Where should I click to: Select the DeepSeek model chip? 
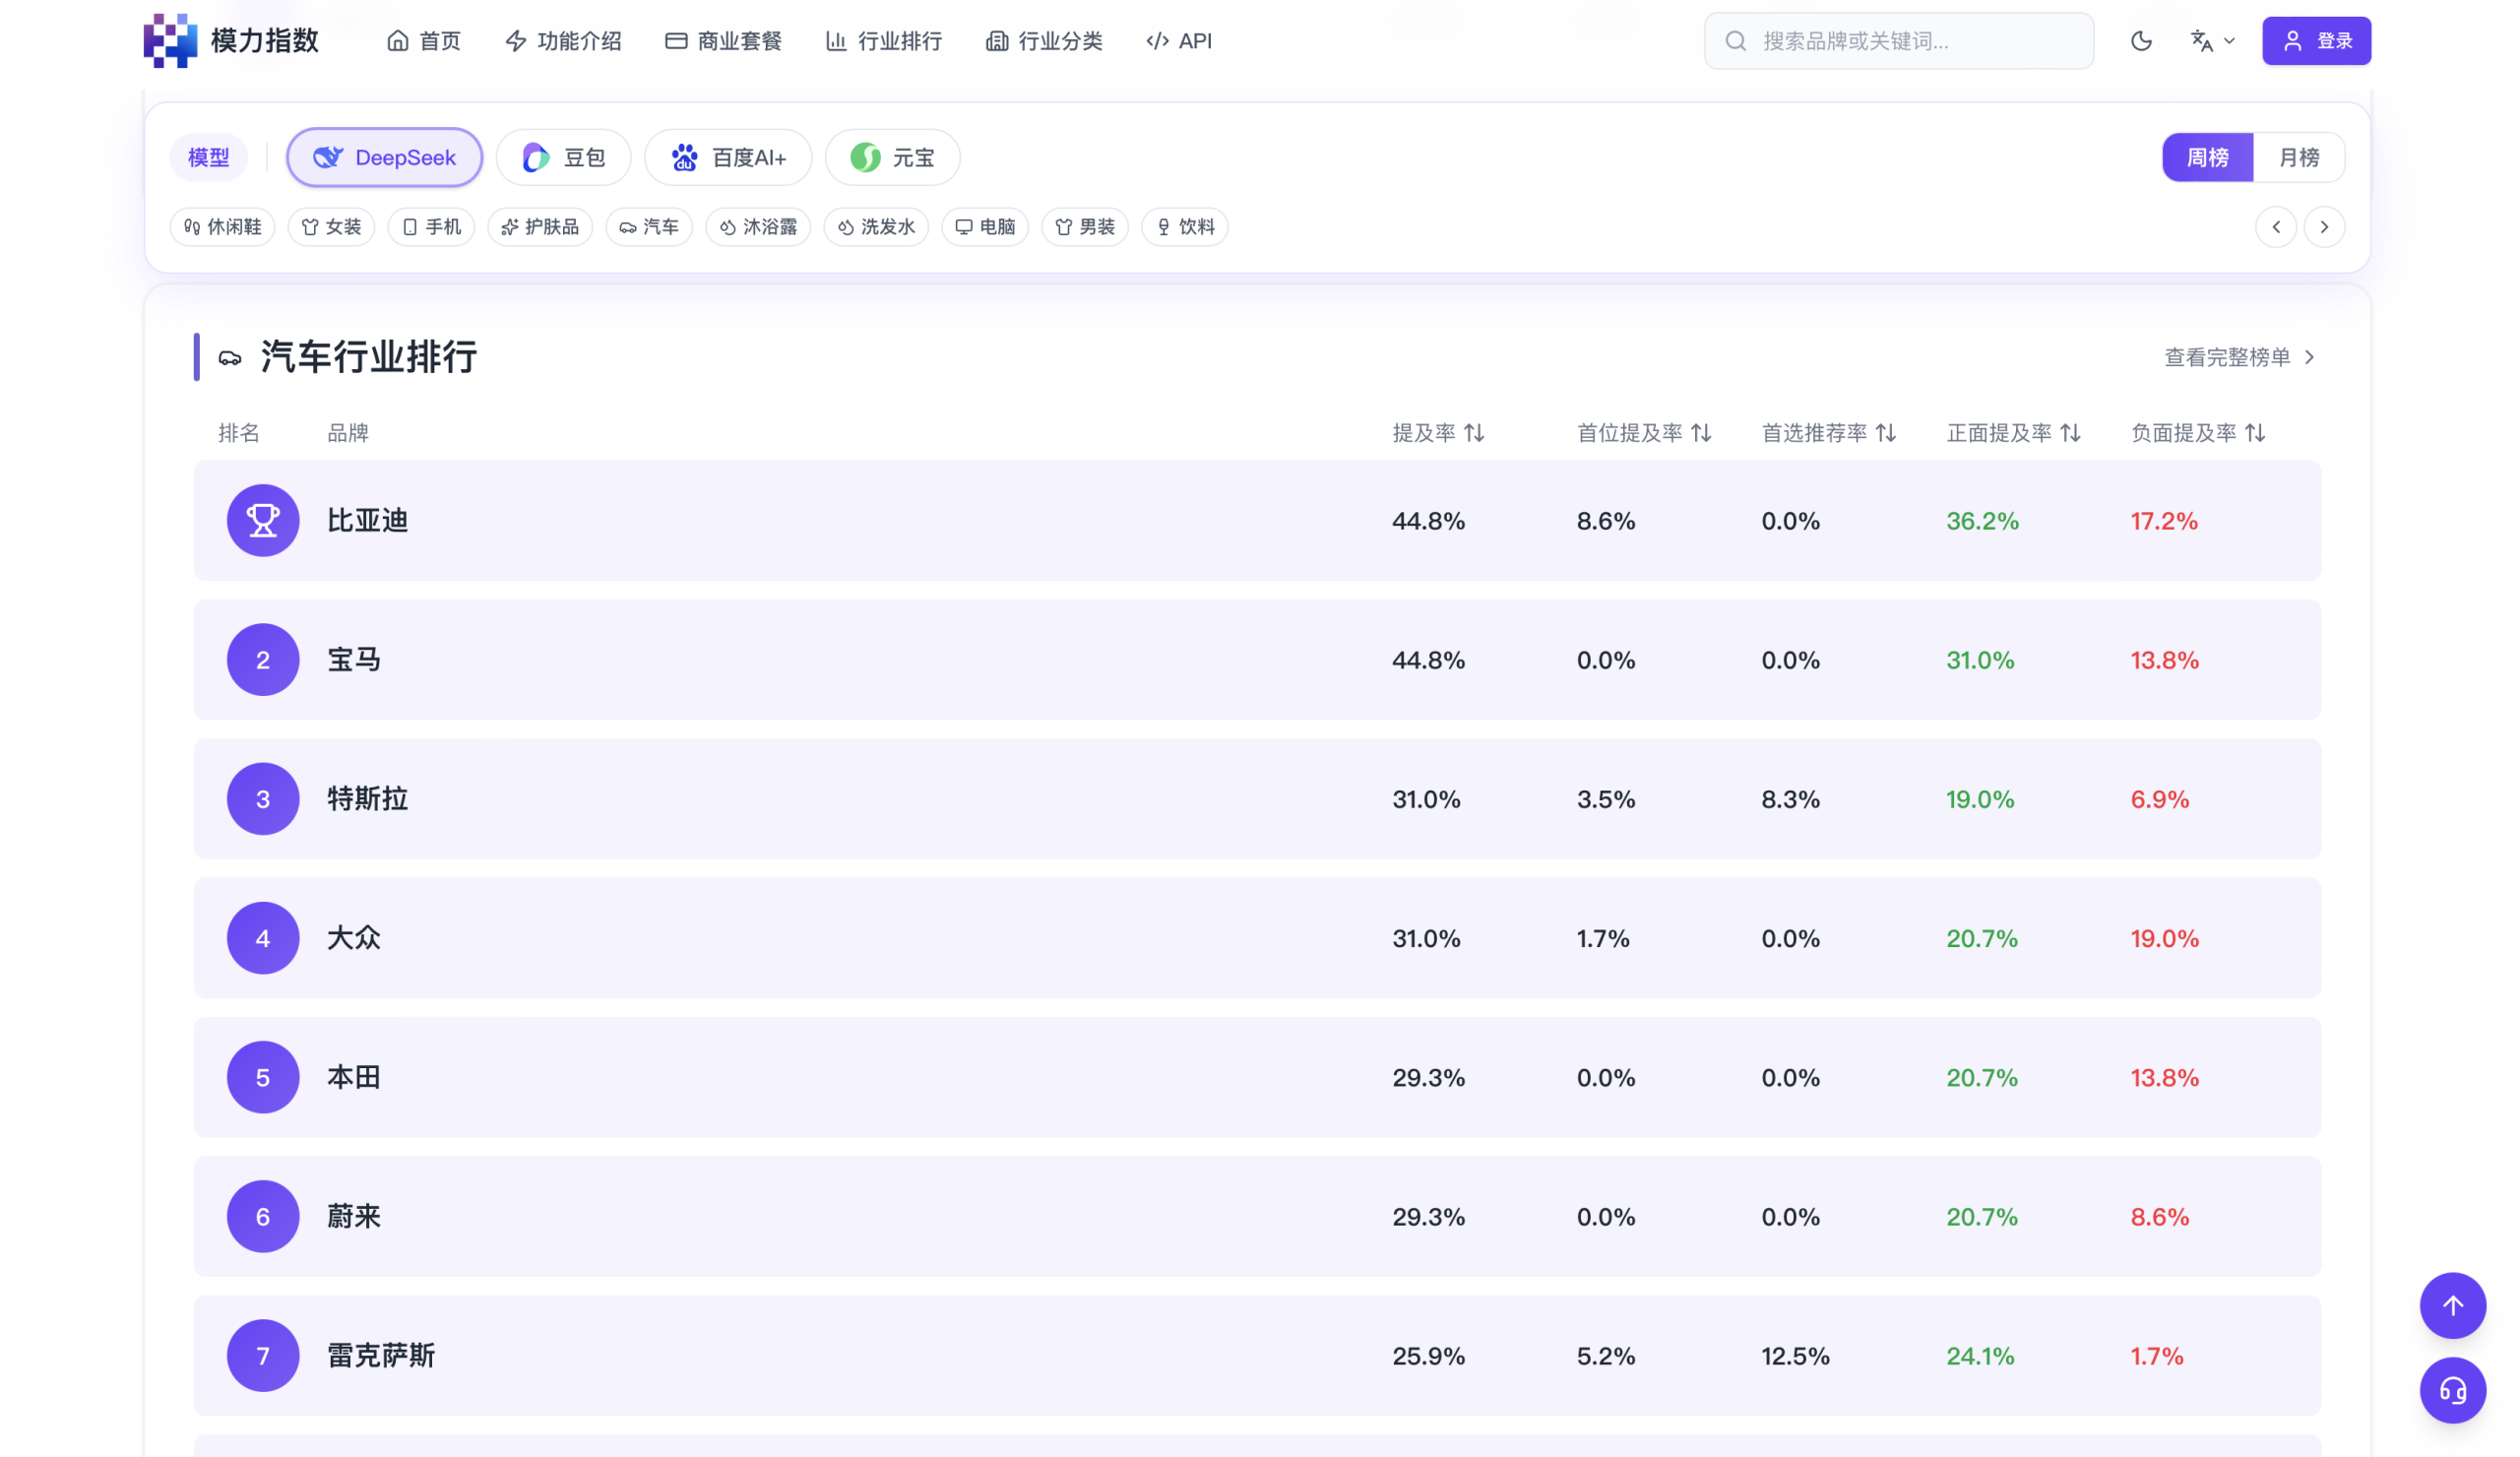point(384,157)
